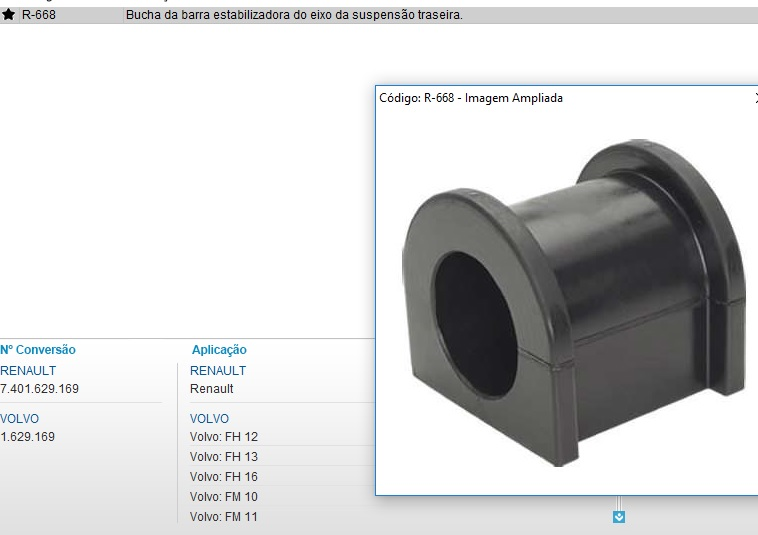758x535 pixels.
Task: Select the Renault application entry
Action: point(212,389)
